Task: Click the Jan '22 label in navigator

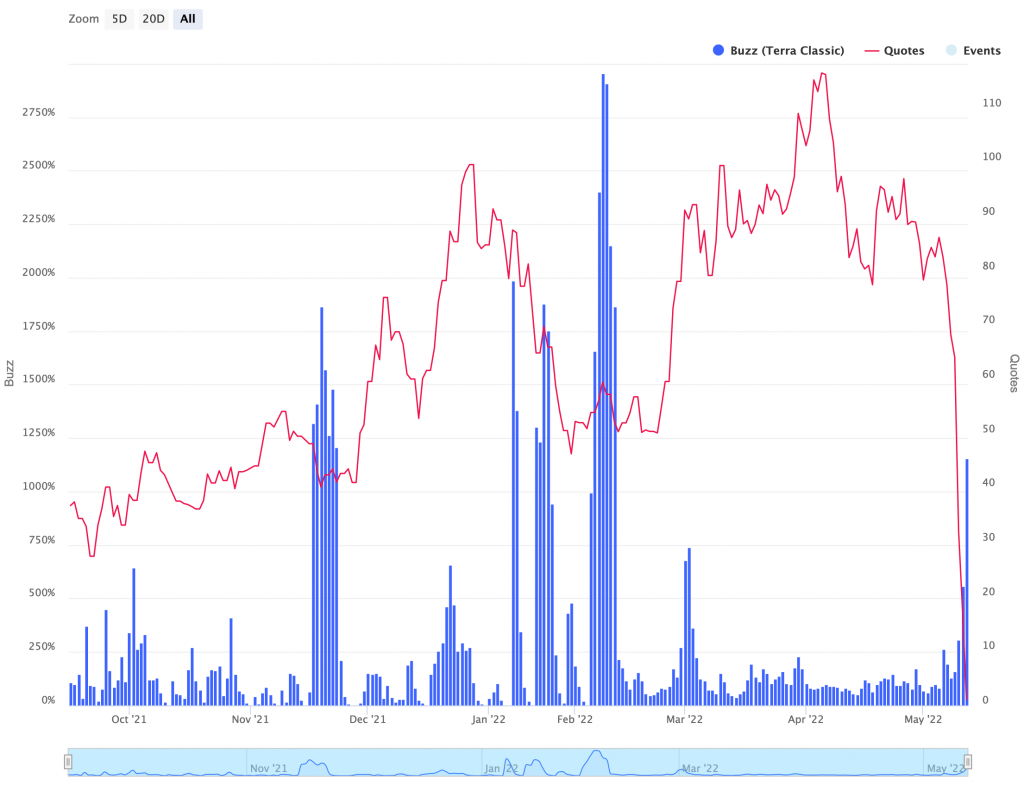Action: coord(502,768)
